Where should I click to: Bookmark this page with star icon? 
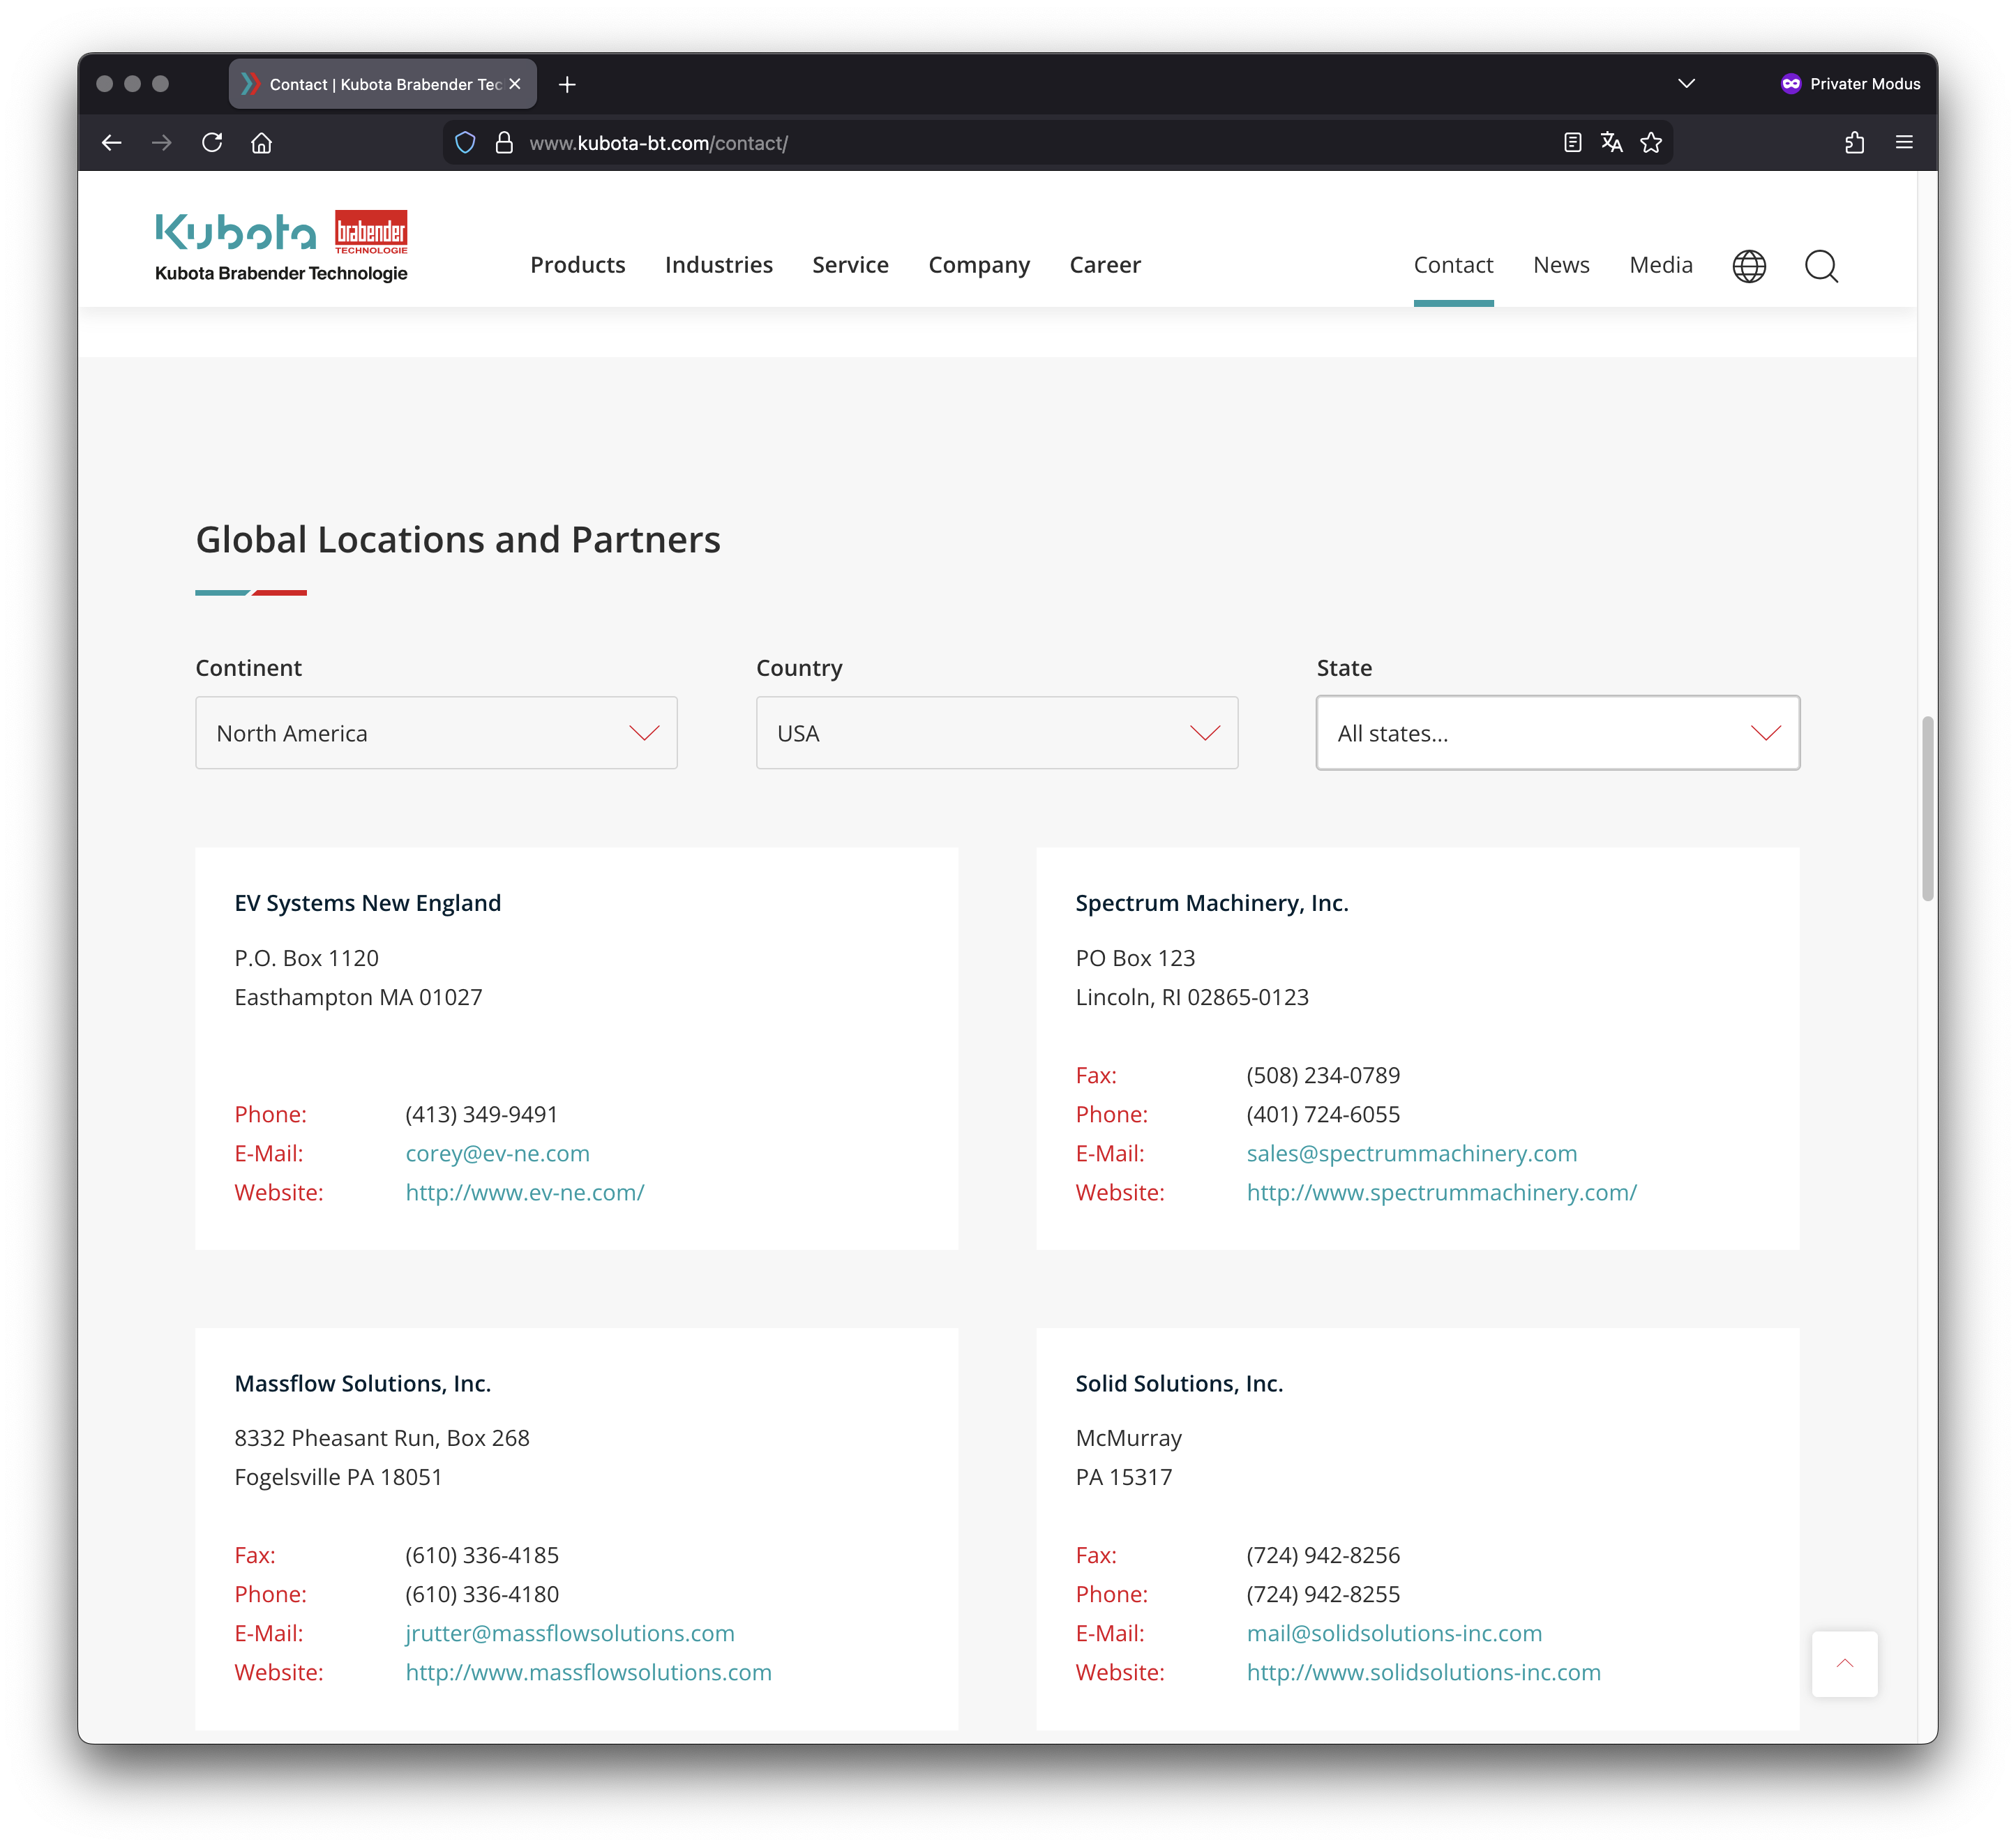pyautogui.click(x=1651, y=143)
